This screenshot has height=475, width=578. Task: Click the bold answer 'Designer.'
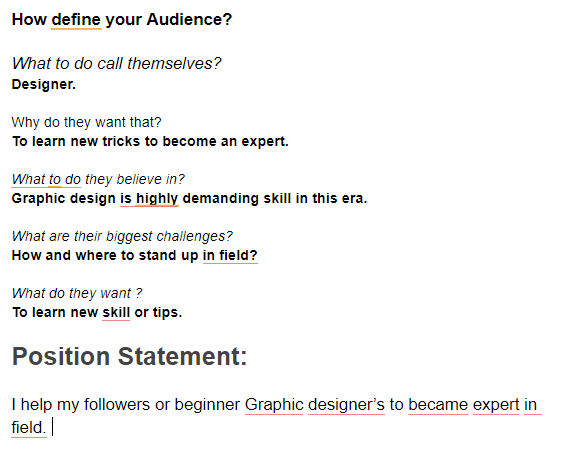[43, 84]
